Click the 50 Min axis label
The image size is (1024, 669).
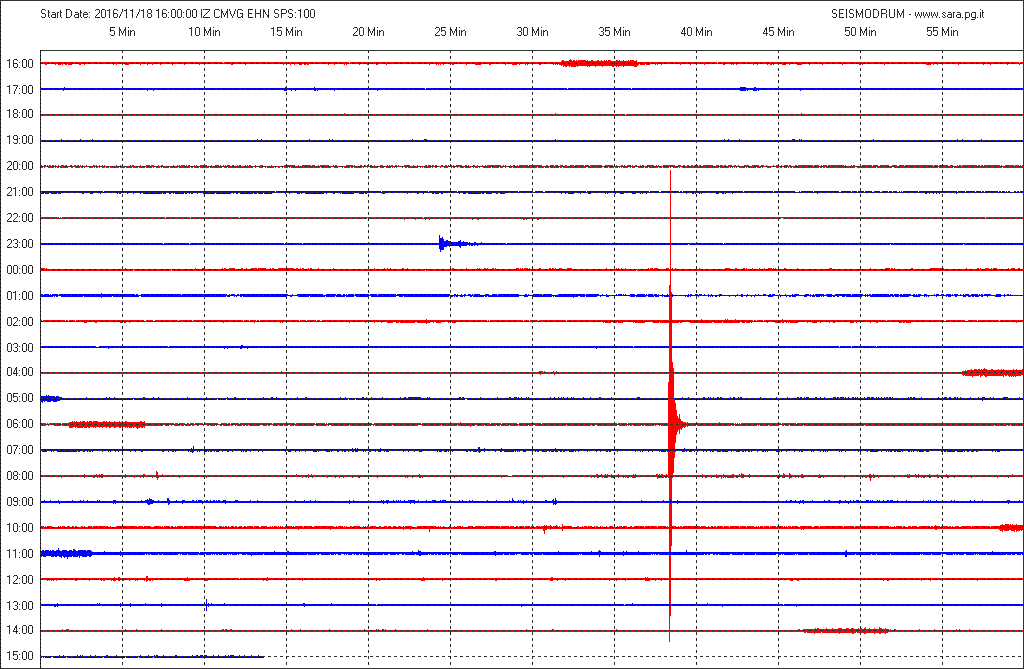tap(860, 32)
